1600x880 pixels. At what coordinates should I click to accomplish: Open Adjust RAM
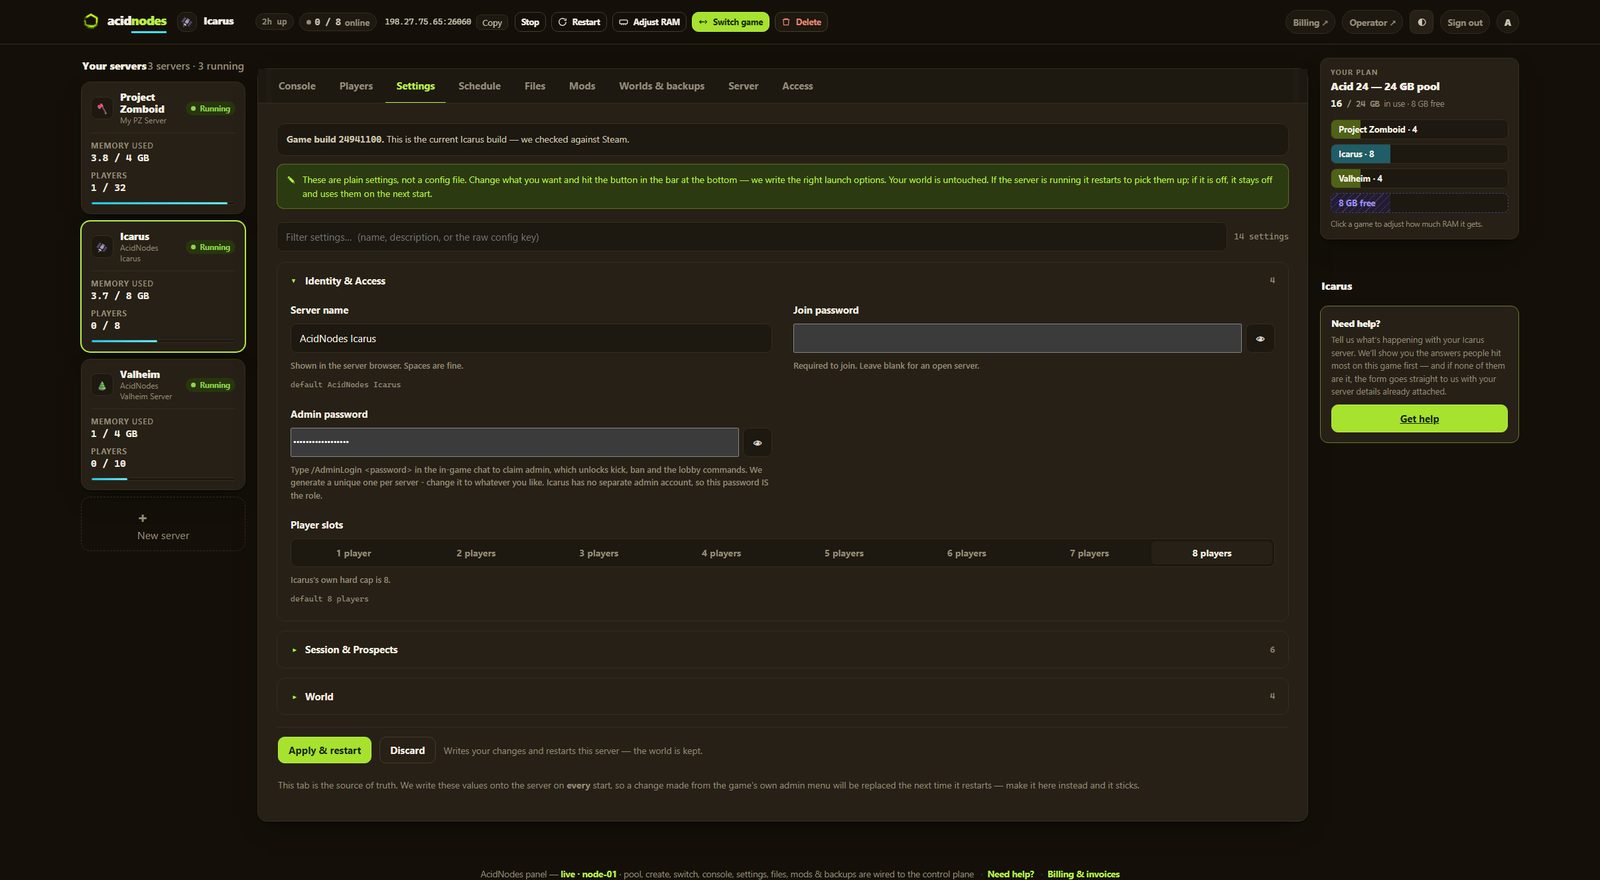649,22
